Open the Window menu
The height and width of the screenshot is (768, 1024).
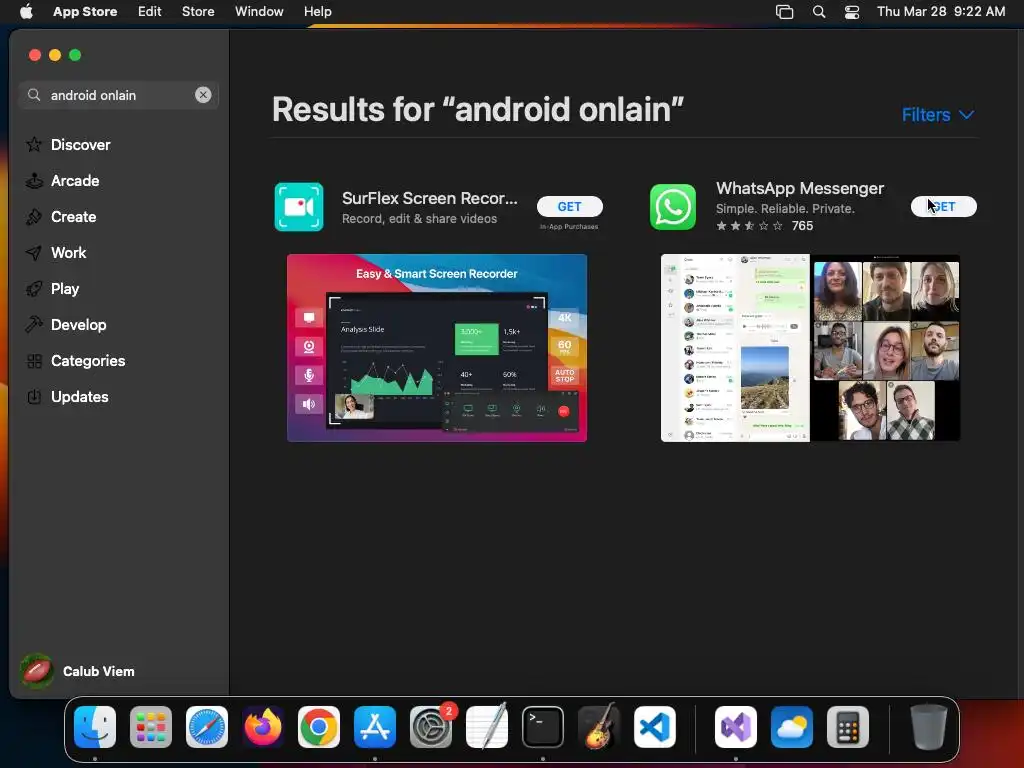point(259,11)
